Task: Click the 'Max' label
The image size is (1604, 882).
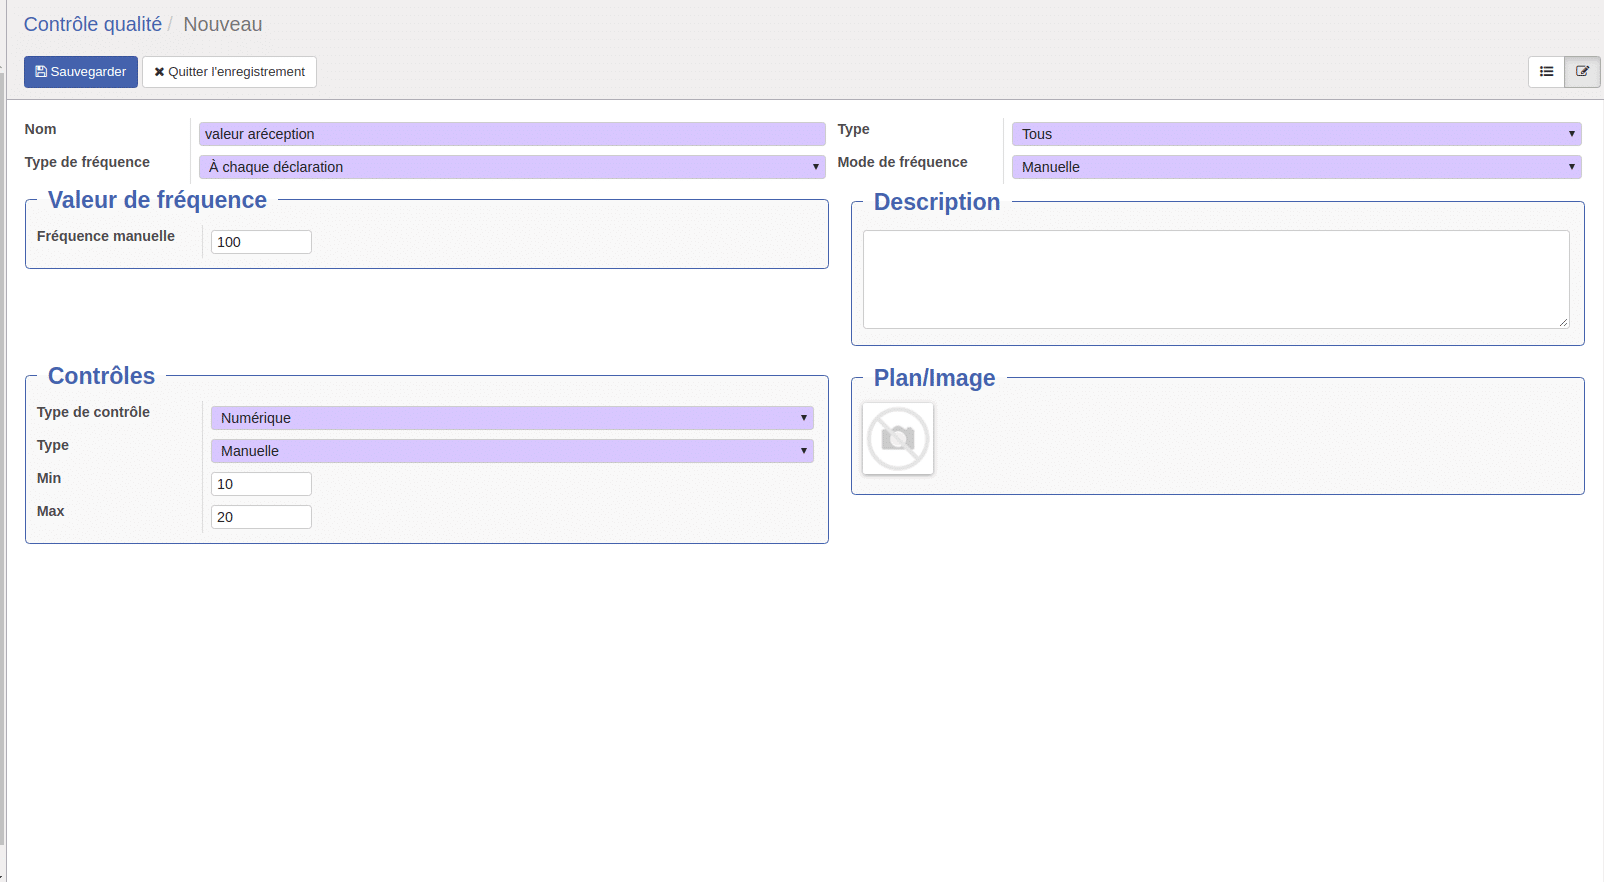Action: pos(51,511)
